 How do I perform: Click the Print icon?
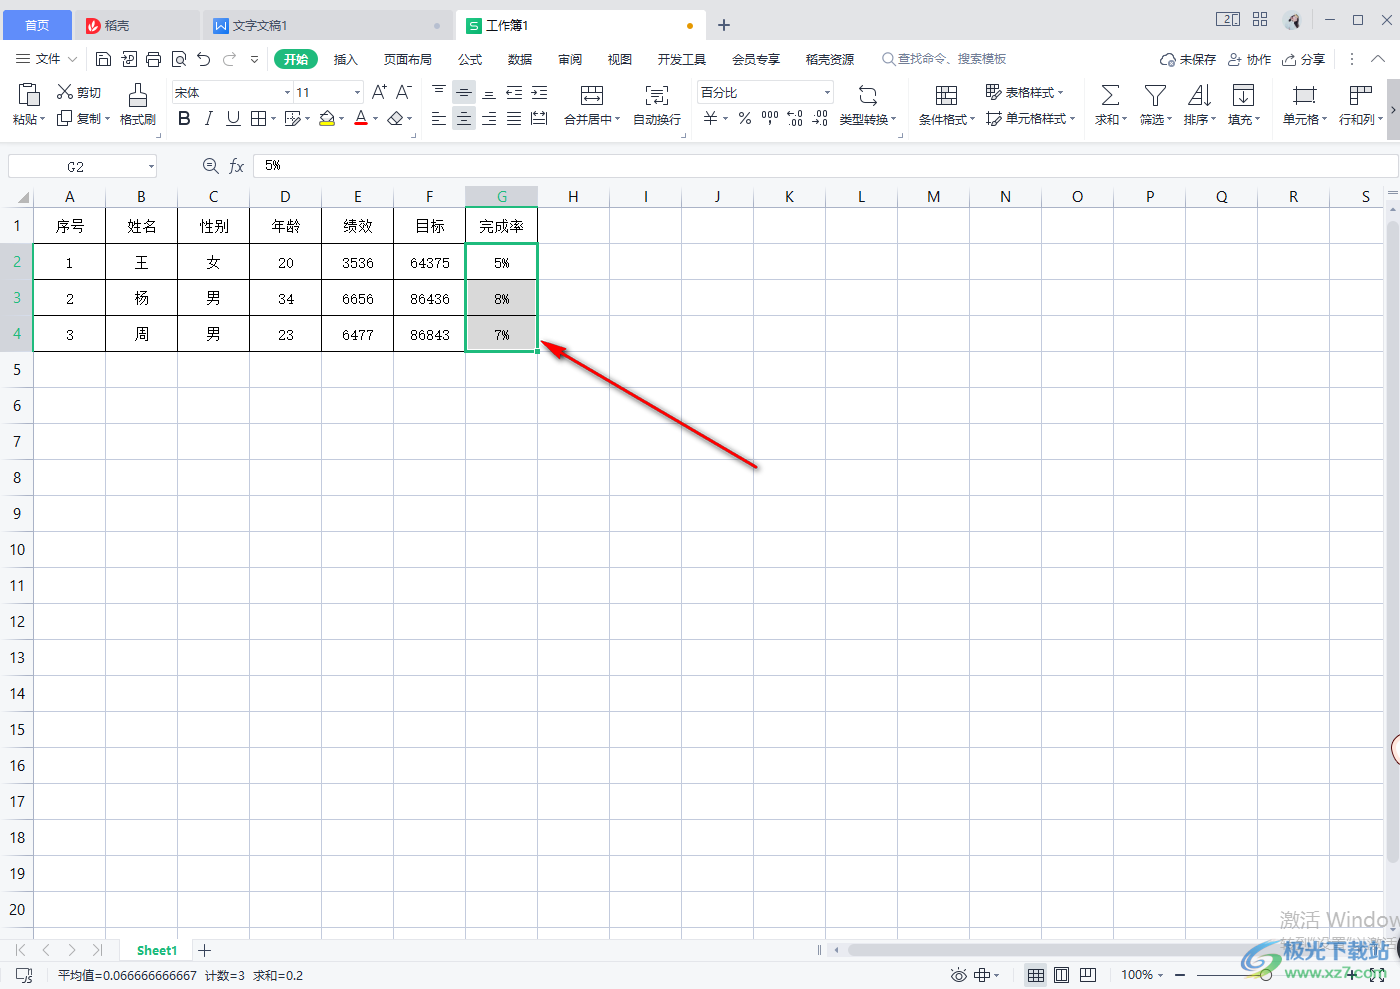(153, 59)
